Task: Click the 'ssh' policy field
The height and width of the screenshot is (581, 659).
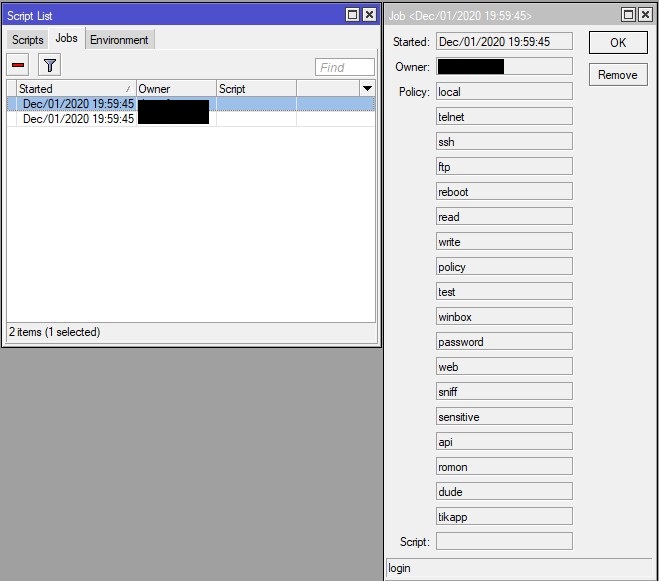Action: [504, 141]
